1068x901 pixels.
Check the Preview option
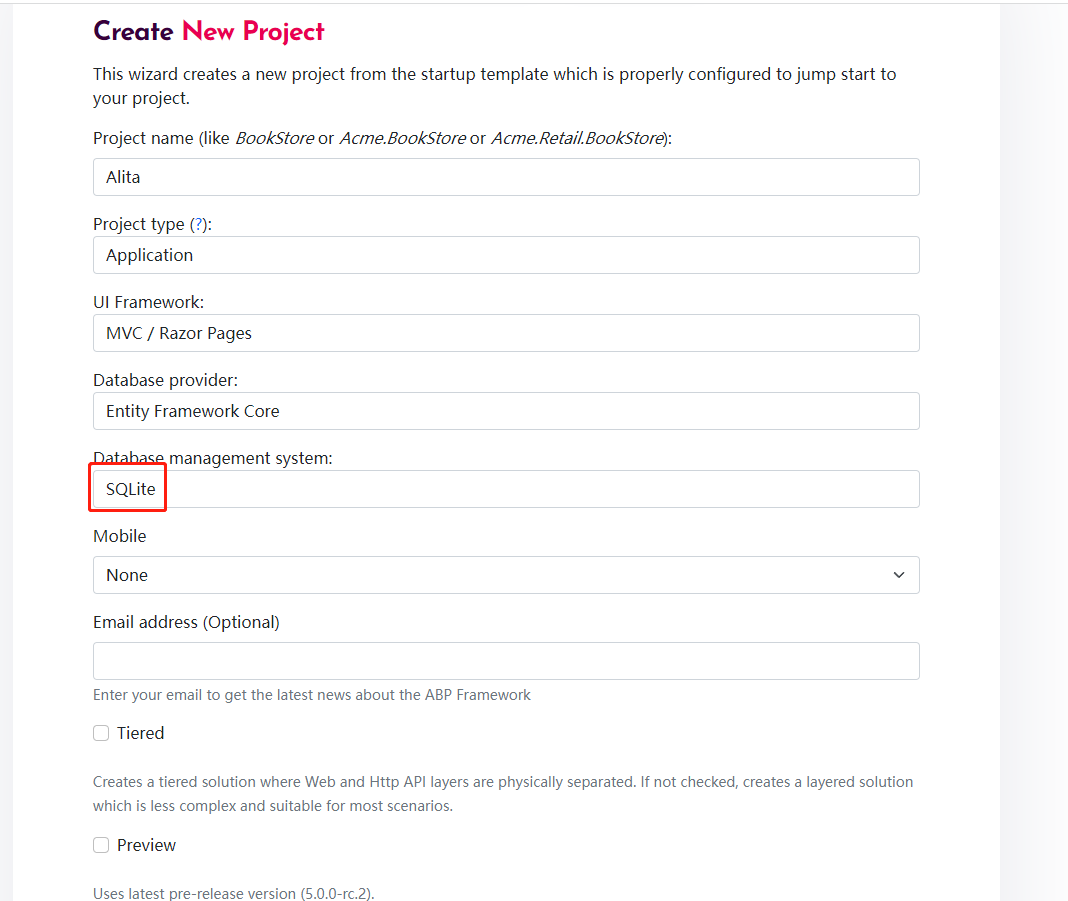(x=100, y=844)
